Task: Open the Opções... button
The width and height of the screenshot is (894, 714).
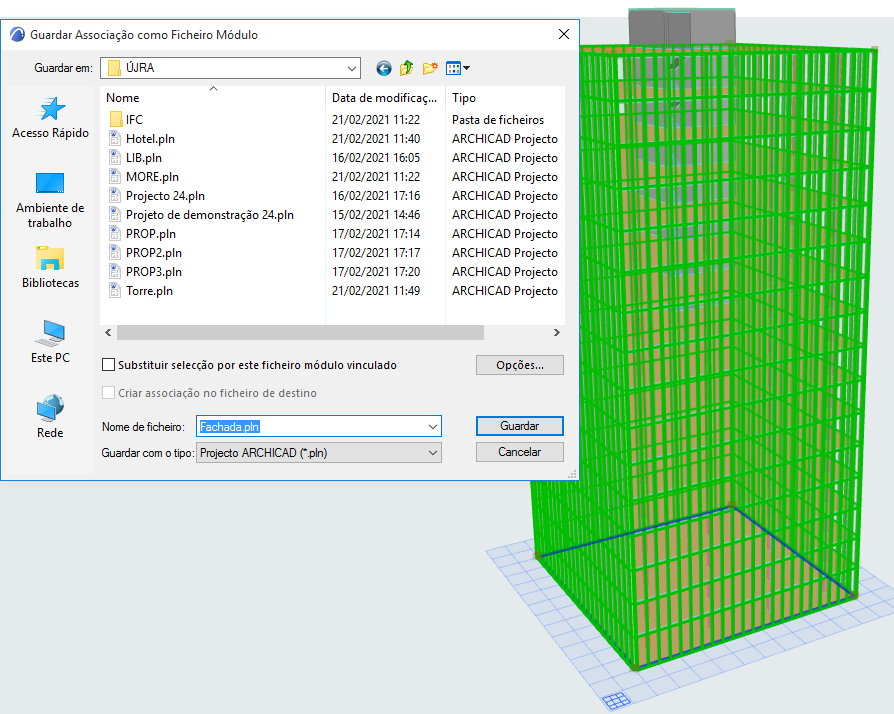Action: point(520,365)
